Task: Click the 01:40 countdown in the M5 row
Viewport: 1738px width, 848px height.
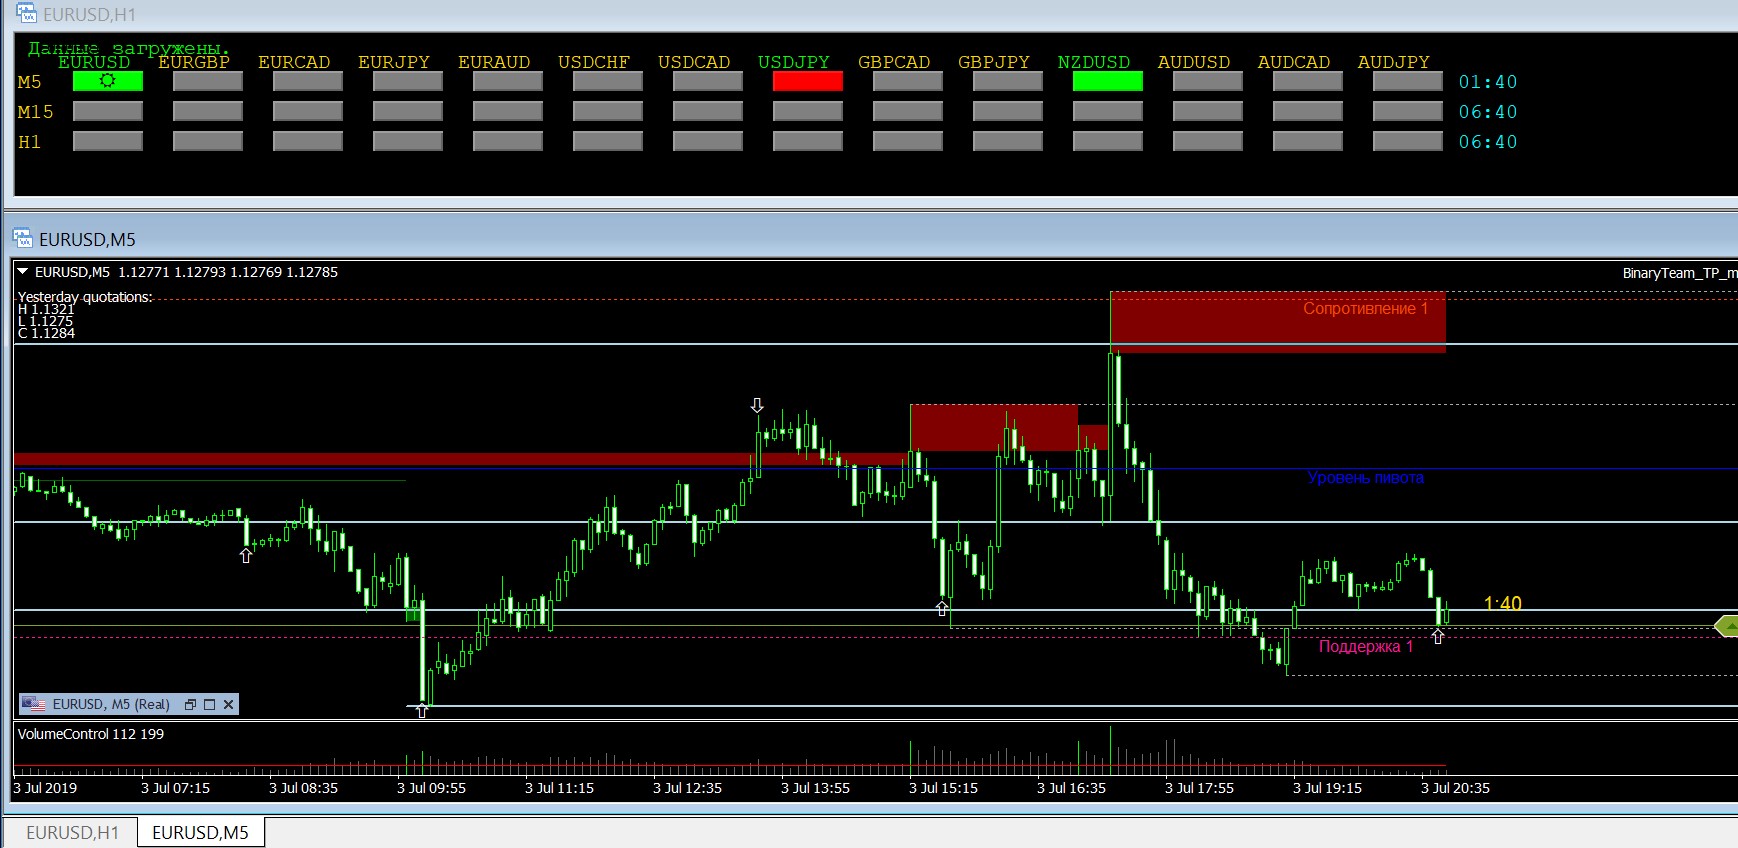Action: coord(1488,82)
